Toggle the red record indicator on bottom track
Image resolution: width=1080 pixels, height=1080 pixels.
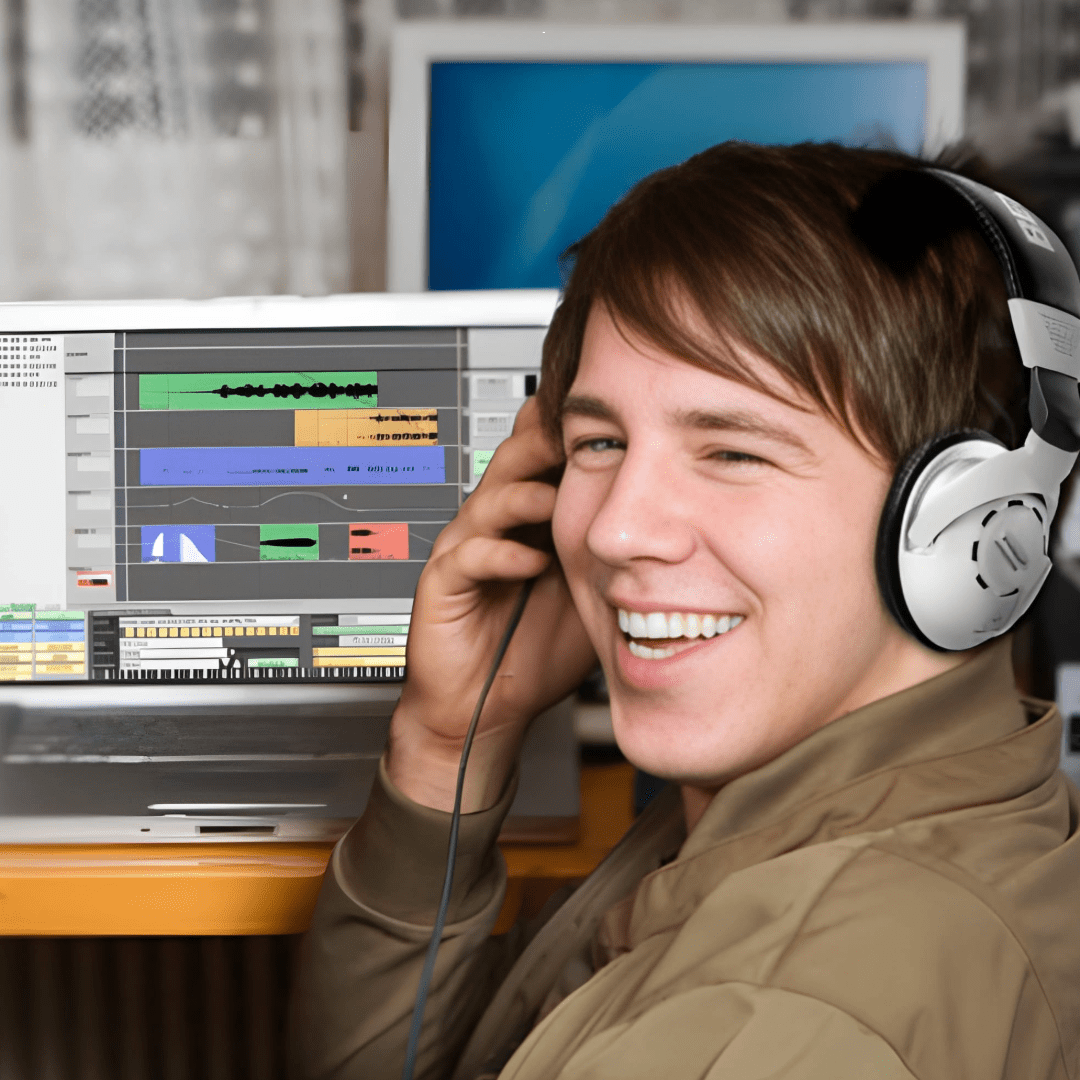94,579
